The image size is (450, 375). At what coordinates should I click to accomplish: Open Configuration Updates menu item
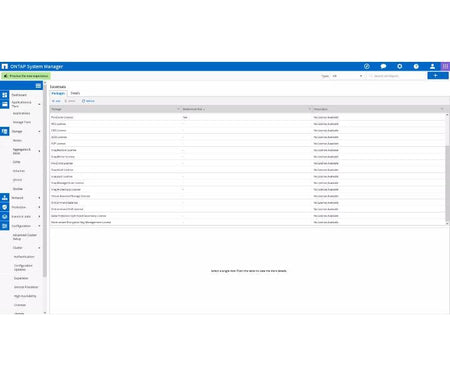pos(23,267)
